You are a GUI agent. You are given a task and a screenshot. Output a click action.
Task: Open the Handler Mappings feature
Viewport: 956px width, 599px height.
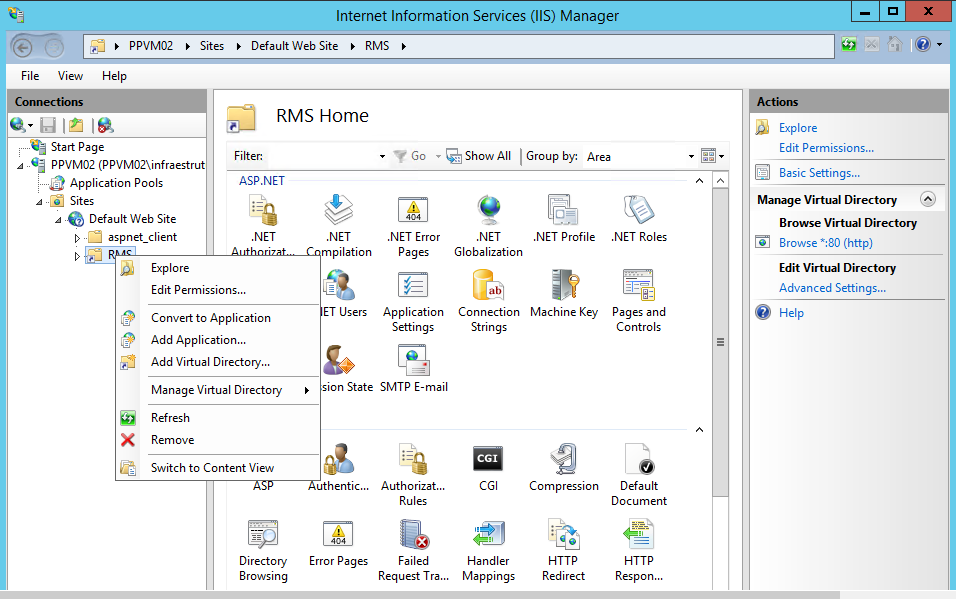(x=488, y=550)
